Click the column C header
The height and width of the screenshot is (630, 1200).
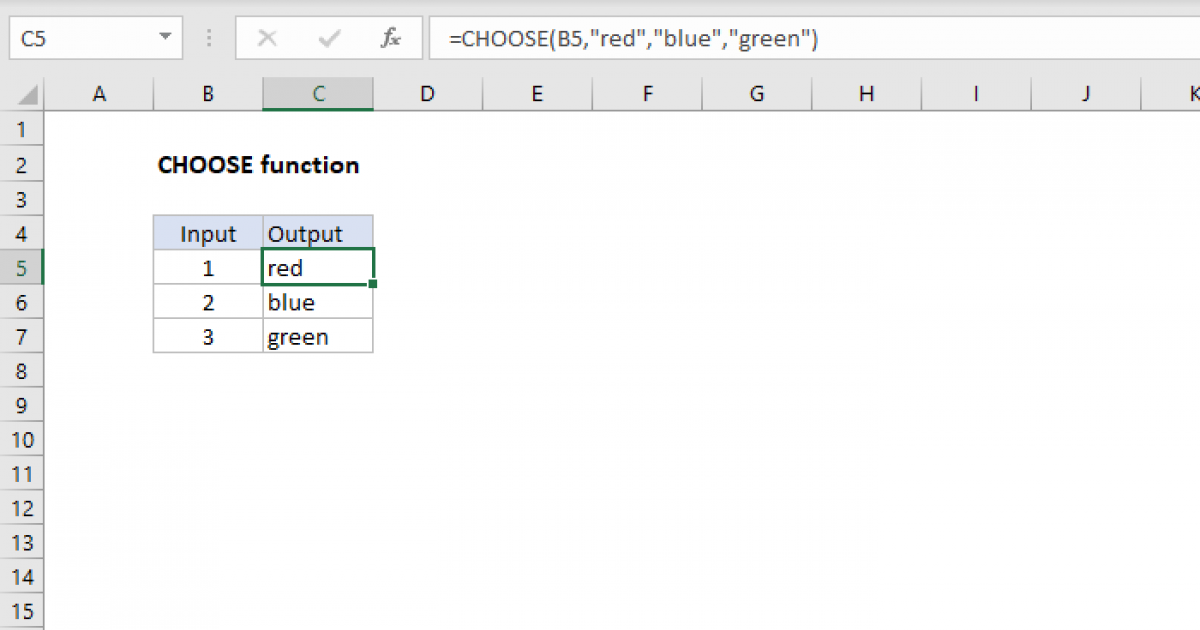317,93
